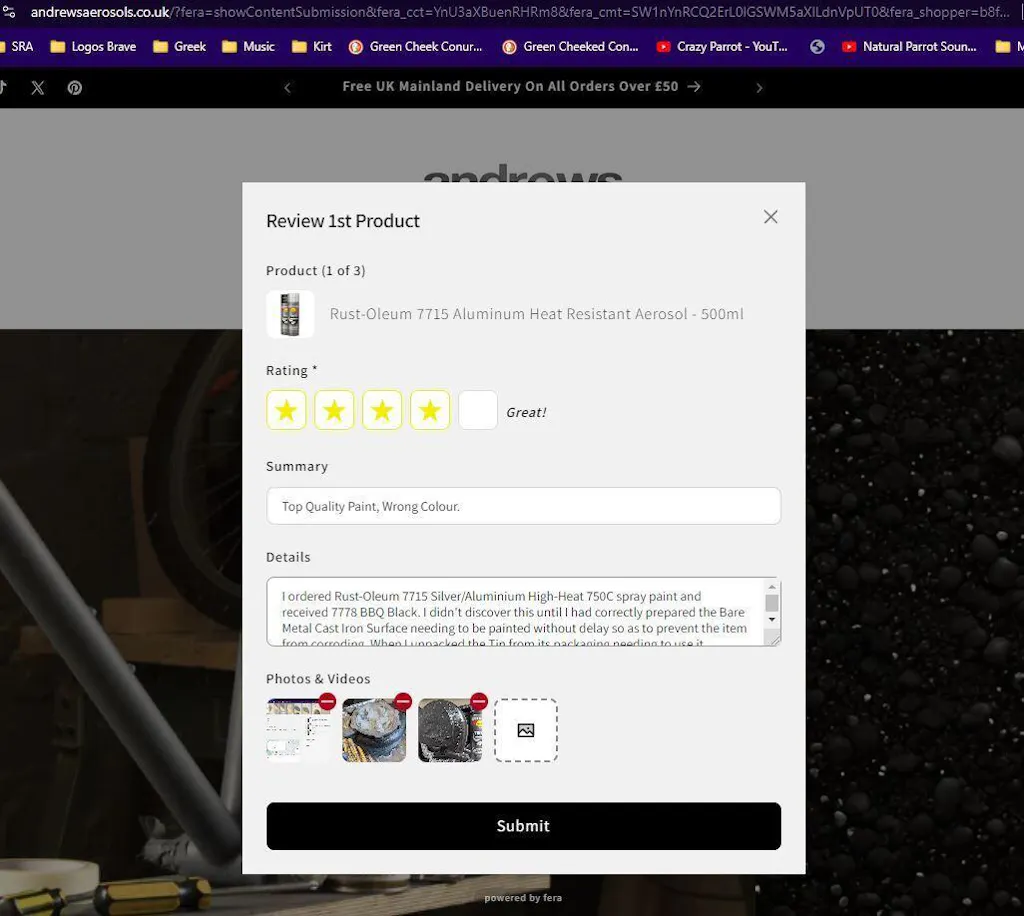The width and height of the screenshot is (1024, 916).
Task: Set rating to three stars
Action: 382,410
